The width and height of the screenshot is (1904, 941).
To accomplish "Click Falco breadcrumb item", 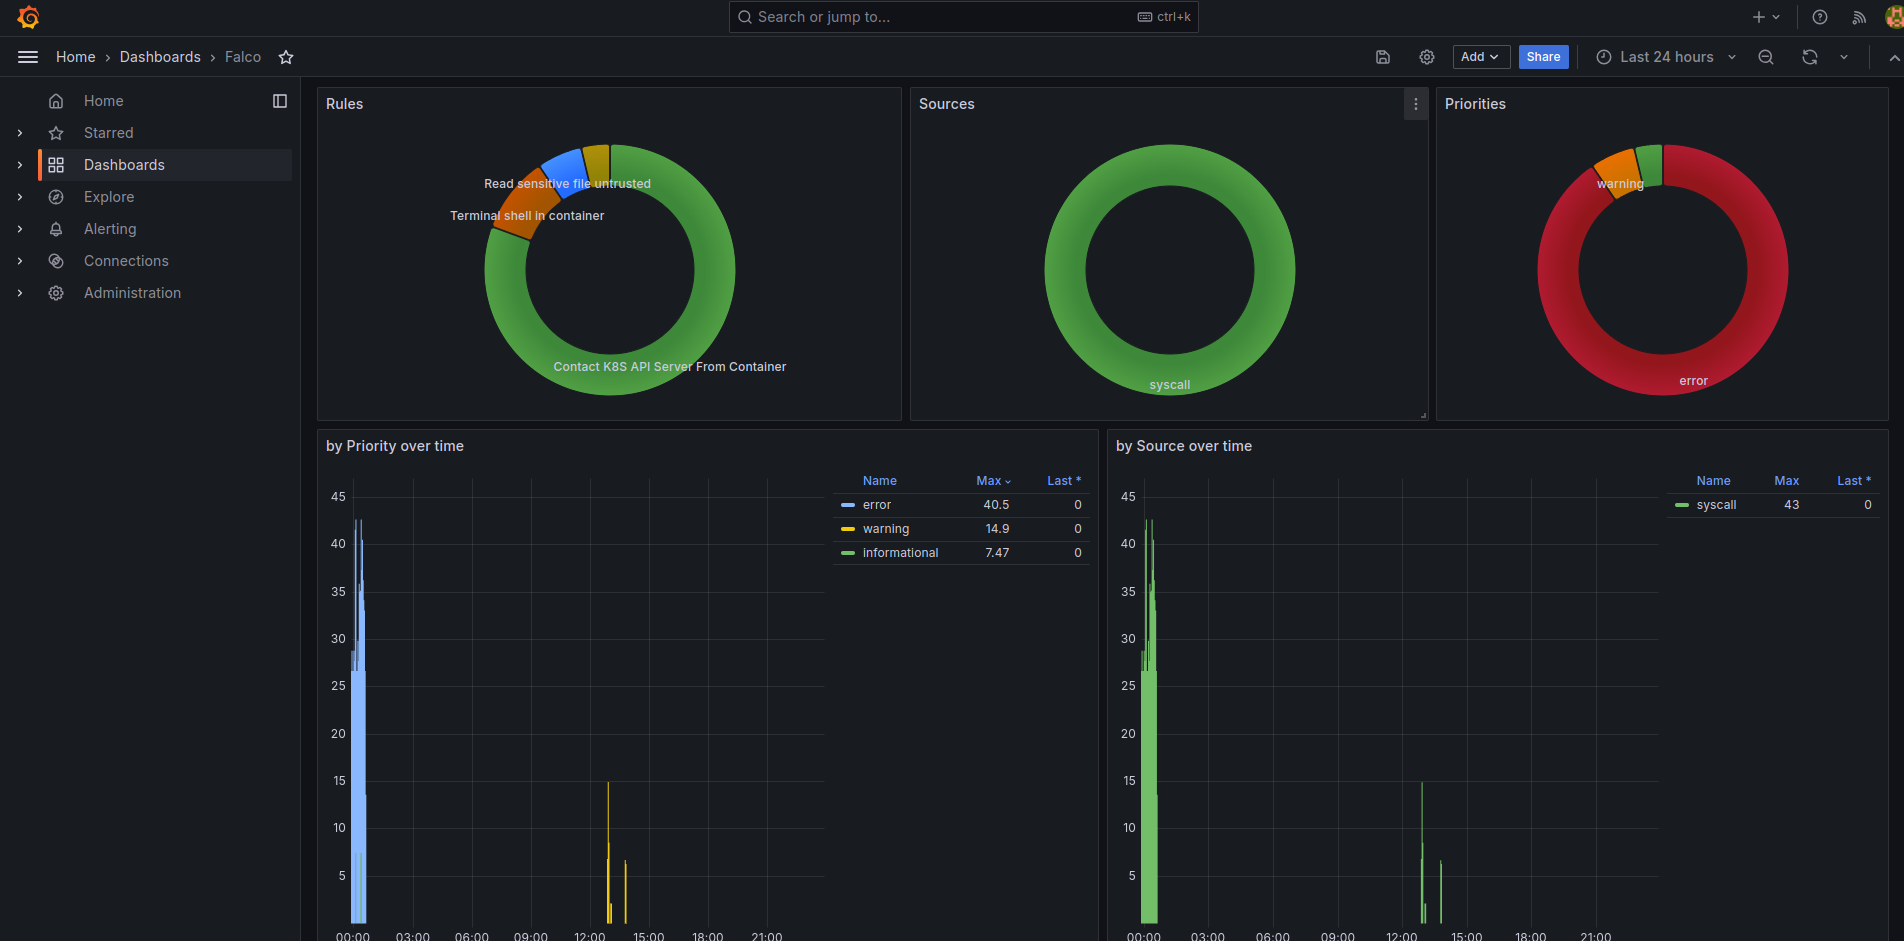I will coord(243,57).
